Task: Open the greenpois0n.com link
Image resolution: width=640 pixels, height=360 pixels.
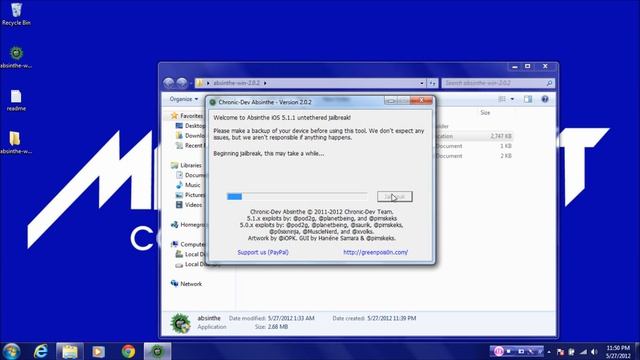Action: [376, 252]
